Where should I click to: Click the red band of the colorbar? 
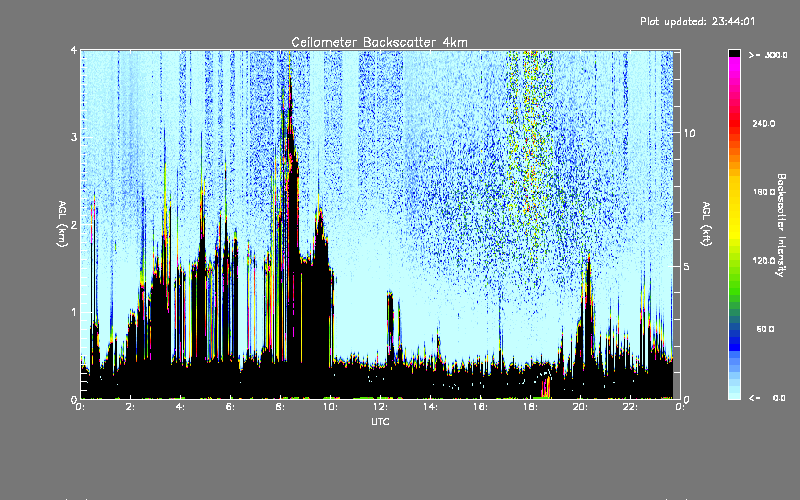coord(734,122)
